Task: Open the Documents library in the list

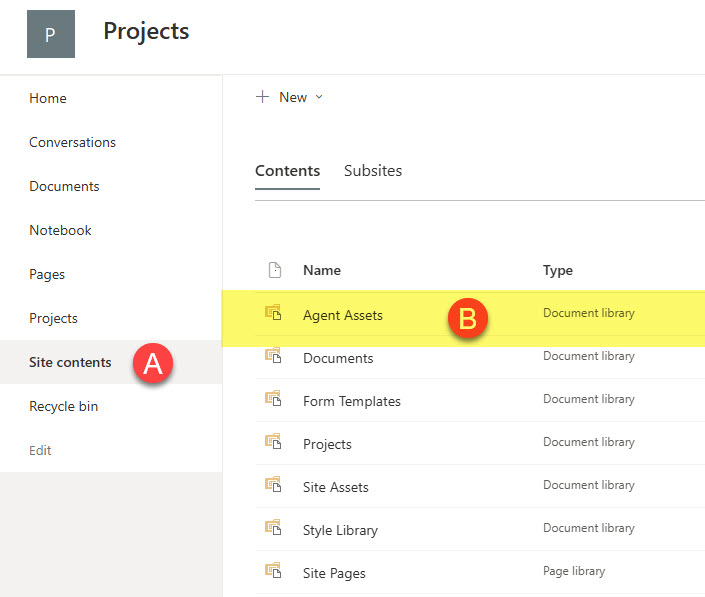Action: [x=338, y=358]
